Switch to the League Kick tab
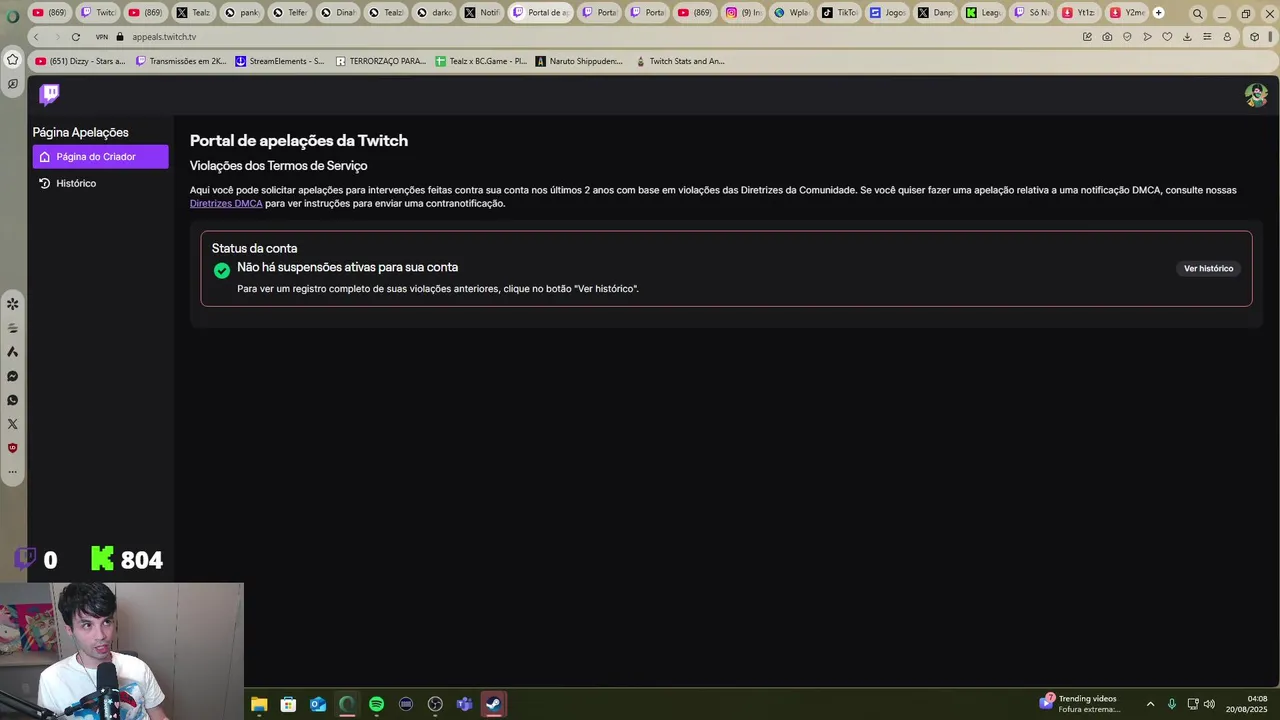The image size is (1280, 720). pyautogui.click(x=982, y=13)
